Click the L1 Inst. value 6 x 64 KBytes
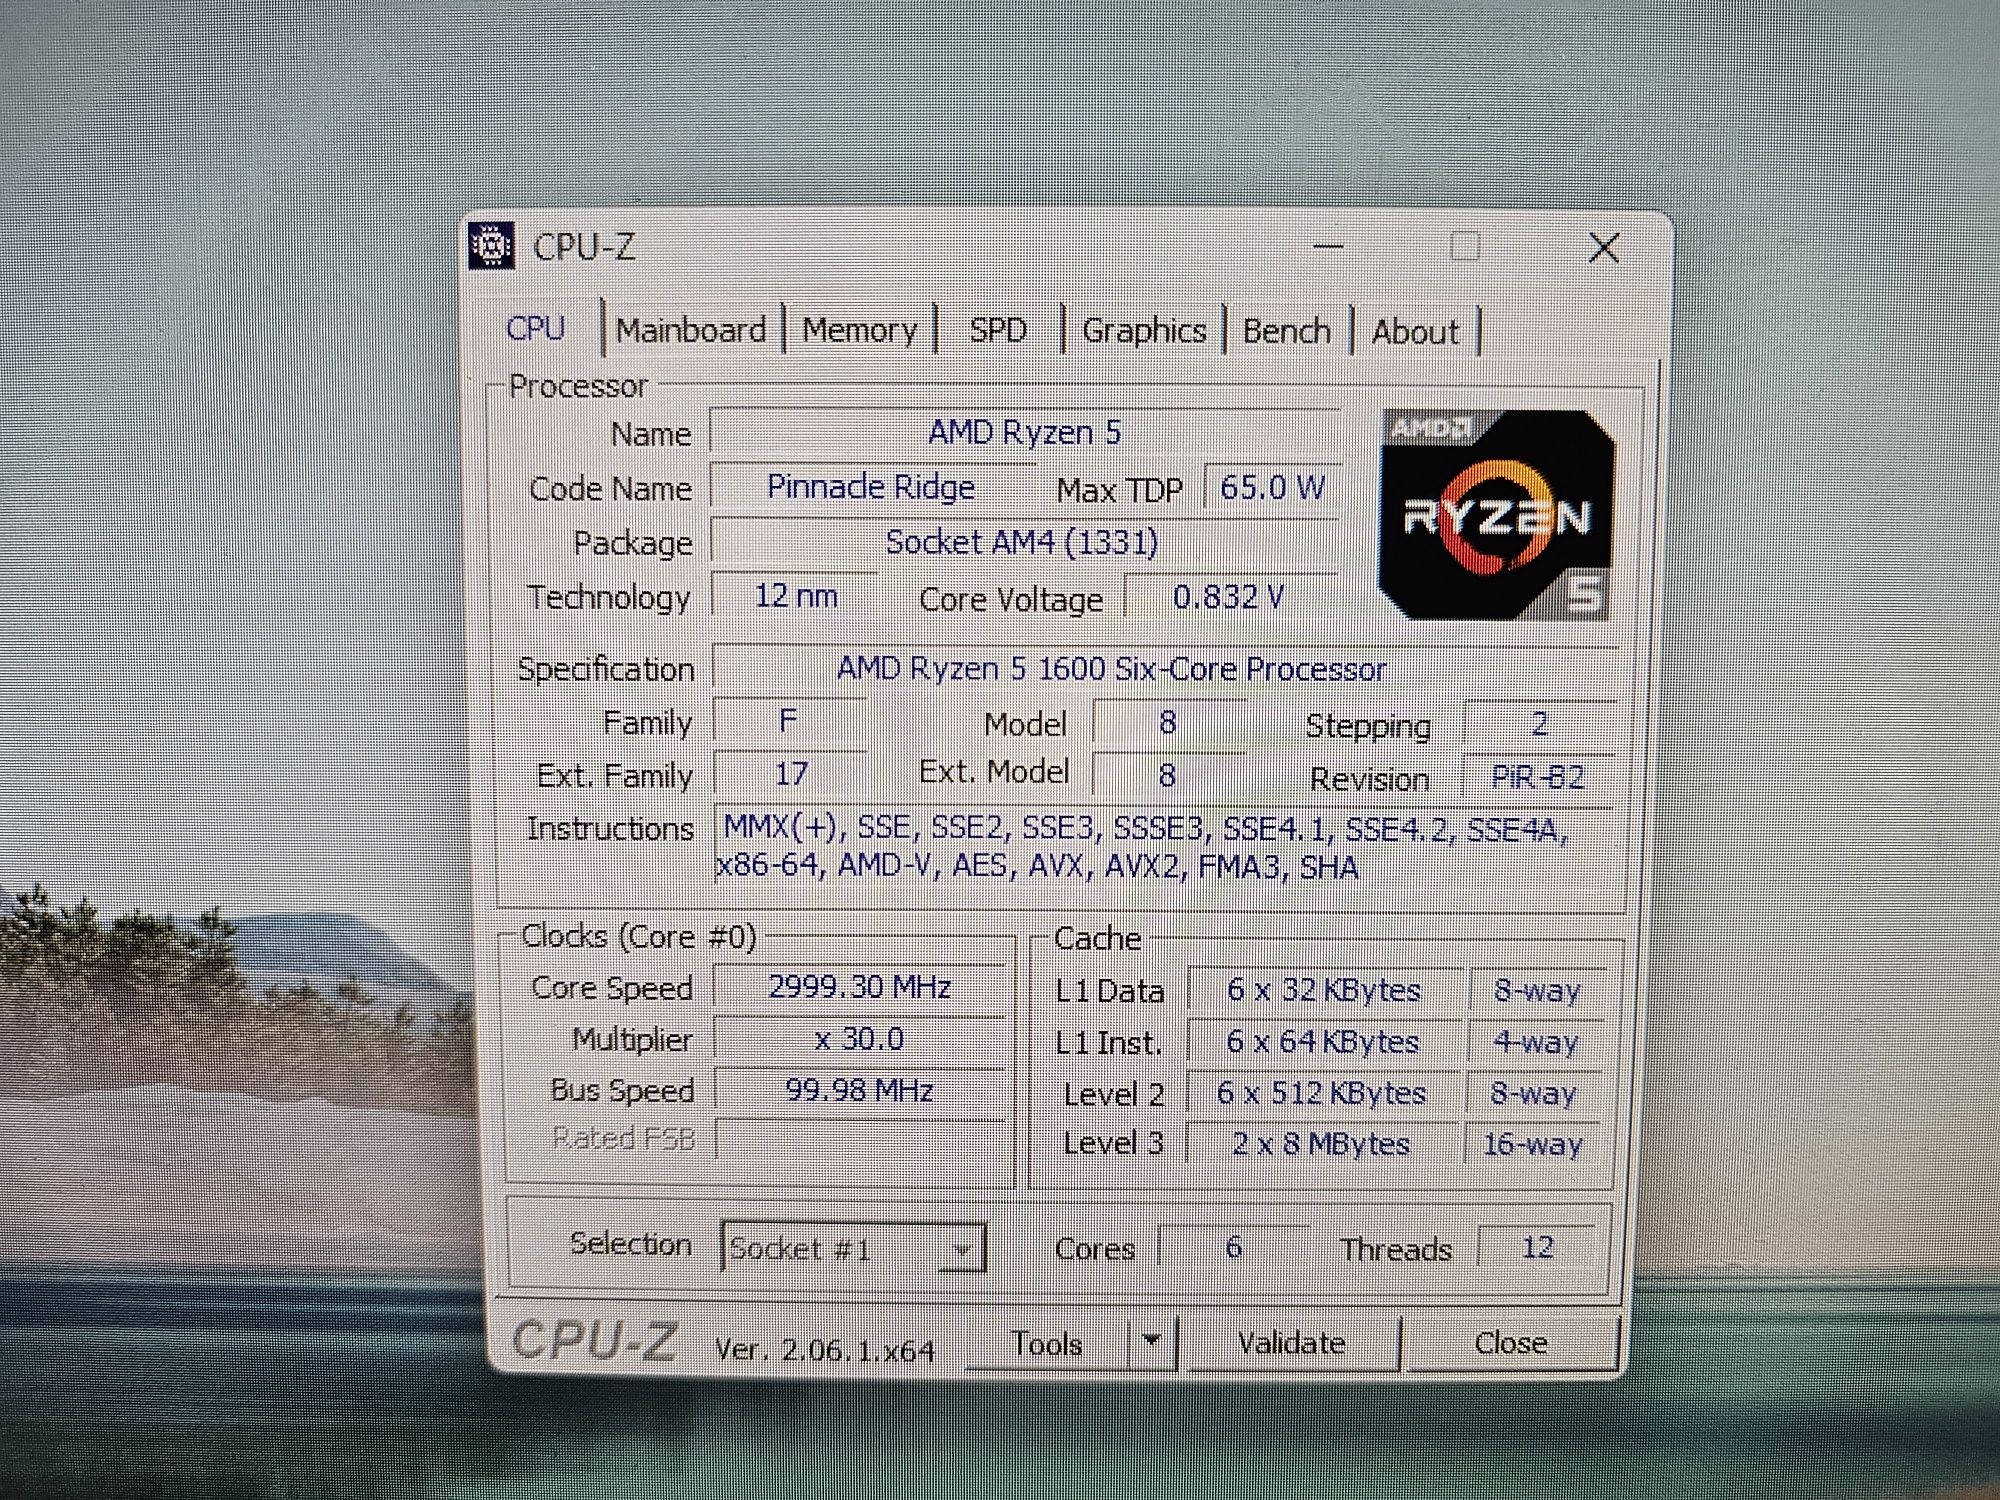This screenshot has height=1500, width=2000. (x=1323, y=1042)
